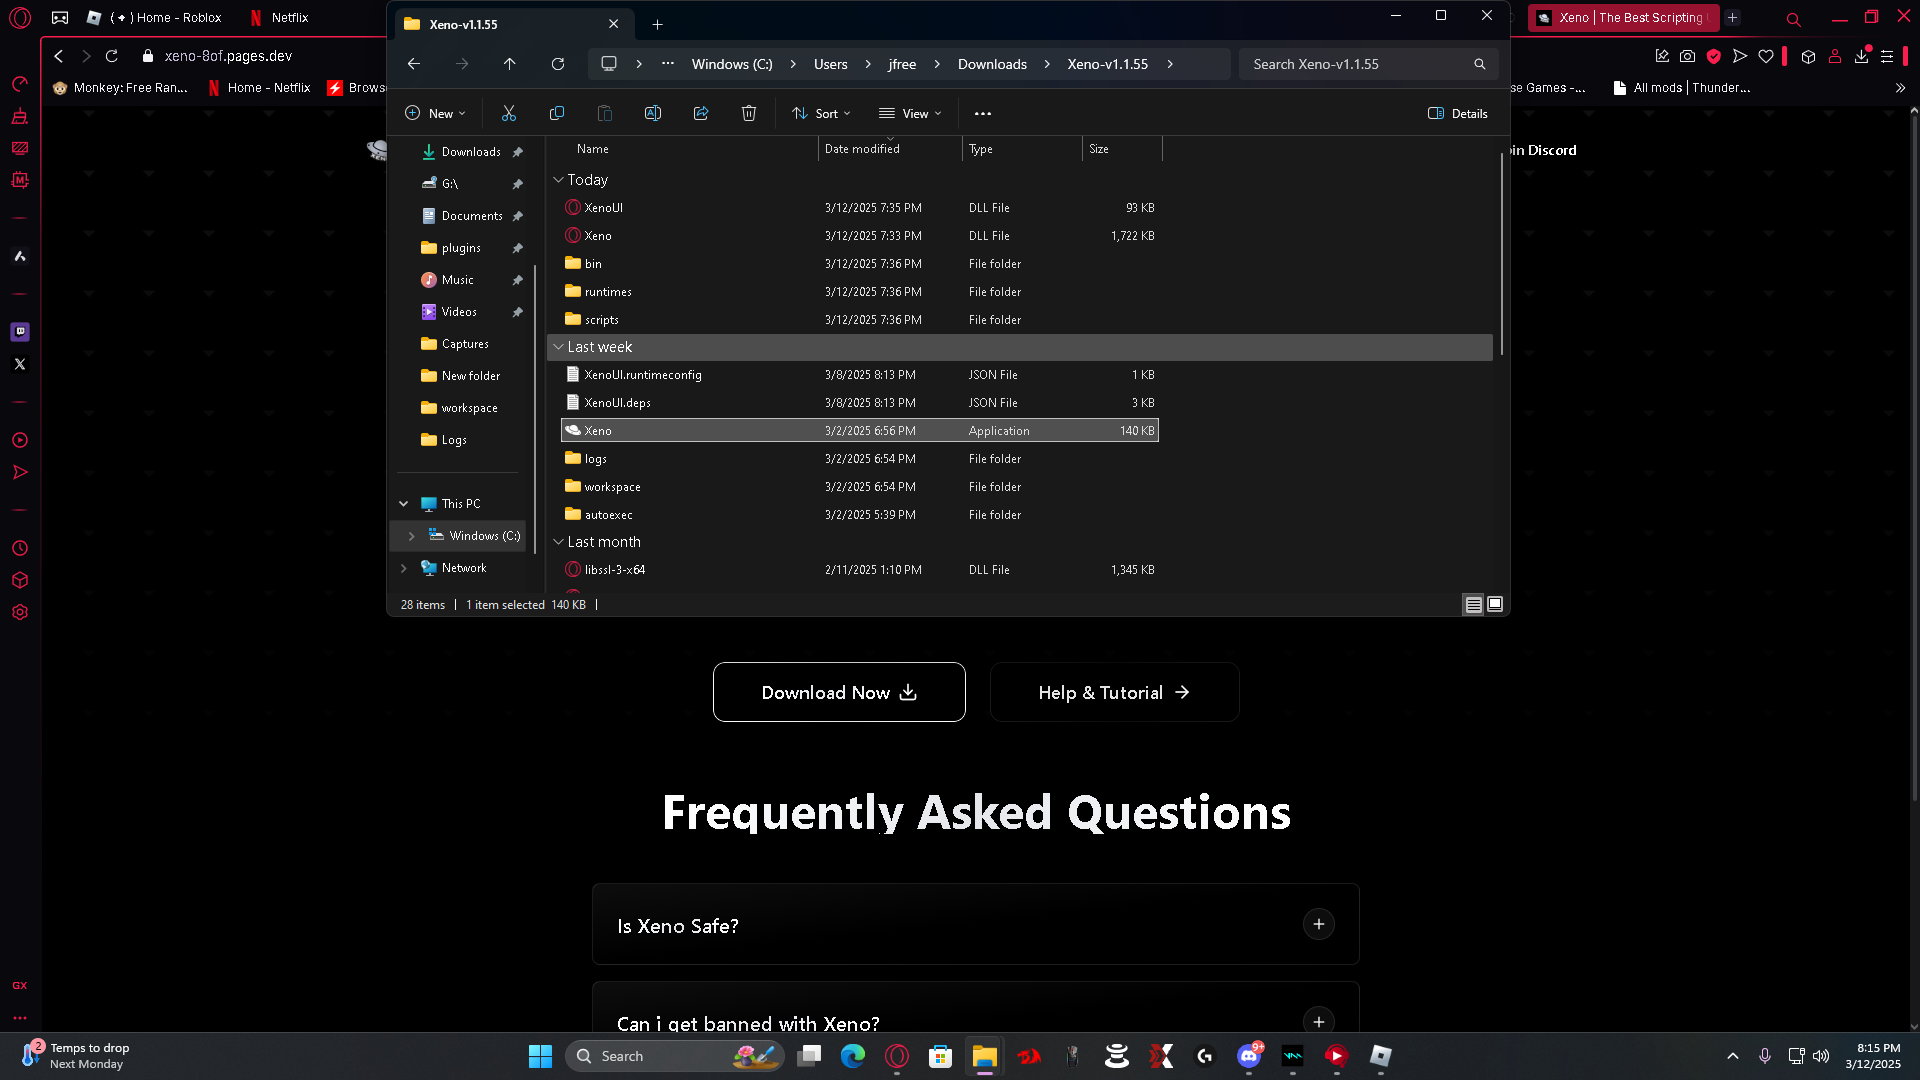The height and width of the screenshot is (1080, 1920).
Task: Select the Xeno Application file
Action: pos(860,431)
